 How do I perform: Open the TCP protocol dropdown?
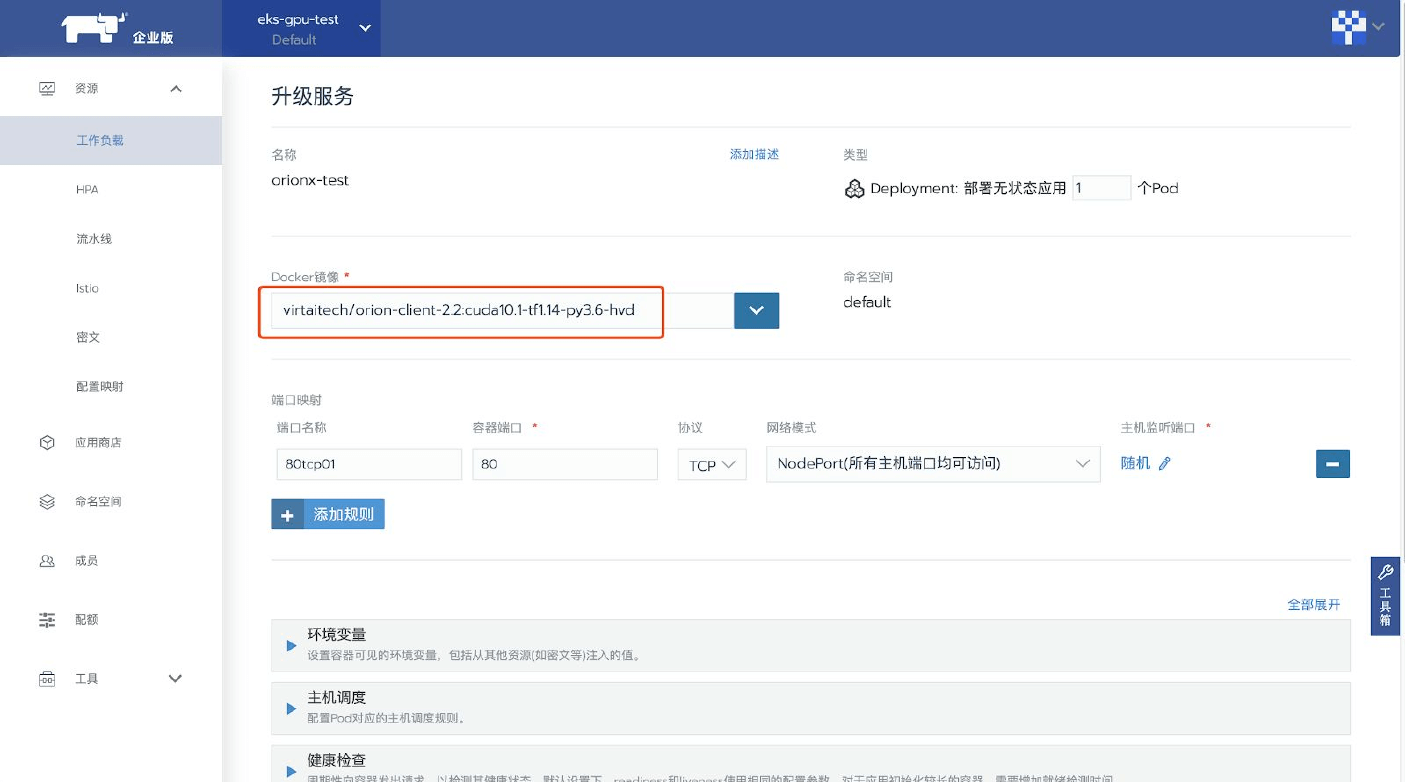(712, 464)
